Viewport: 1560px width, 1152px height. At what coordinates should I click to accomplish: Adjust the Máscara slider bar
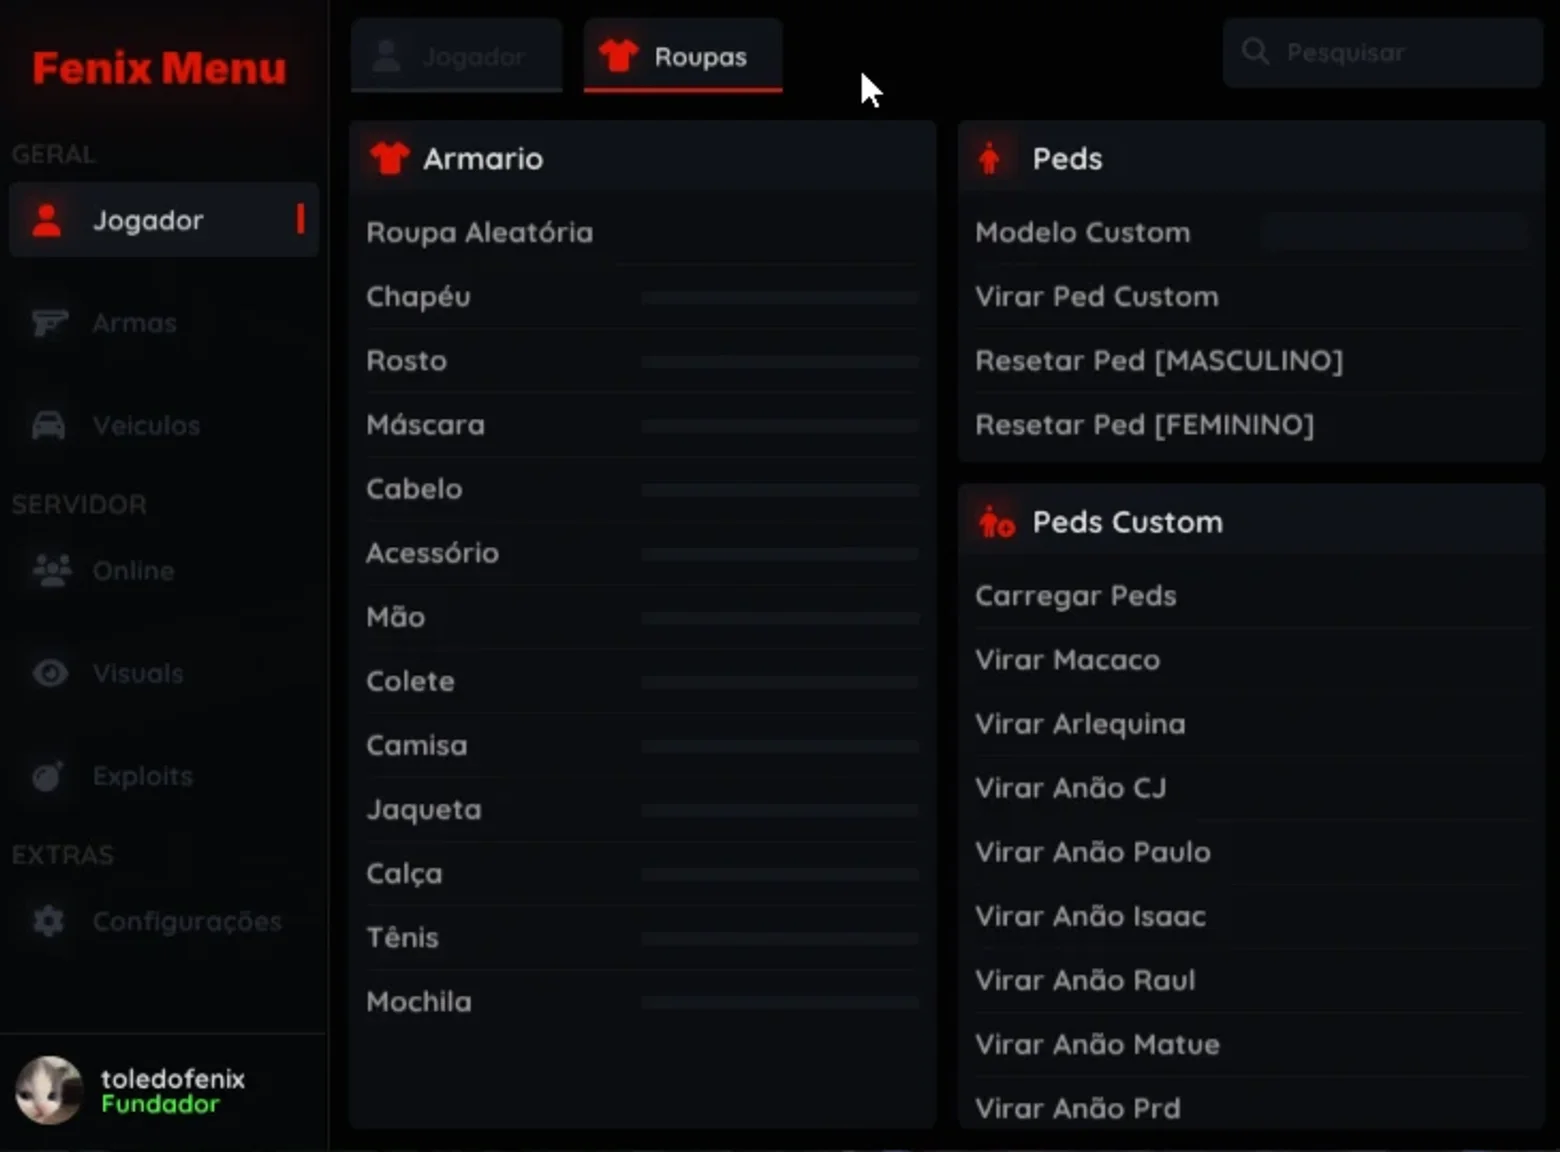coord(780,425)
